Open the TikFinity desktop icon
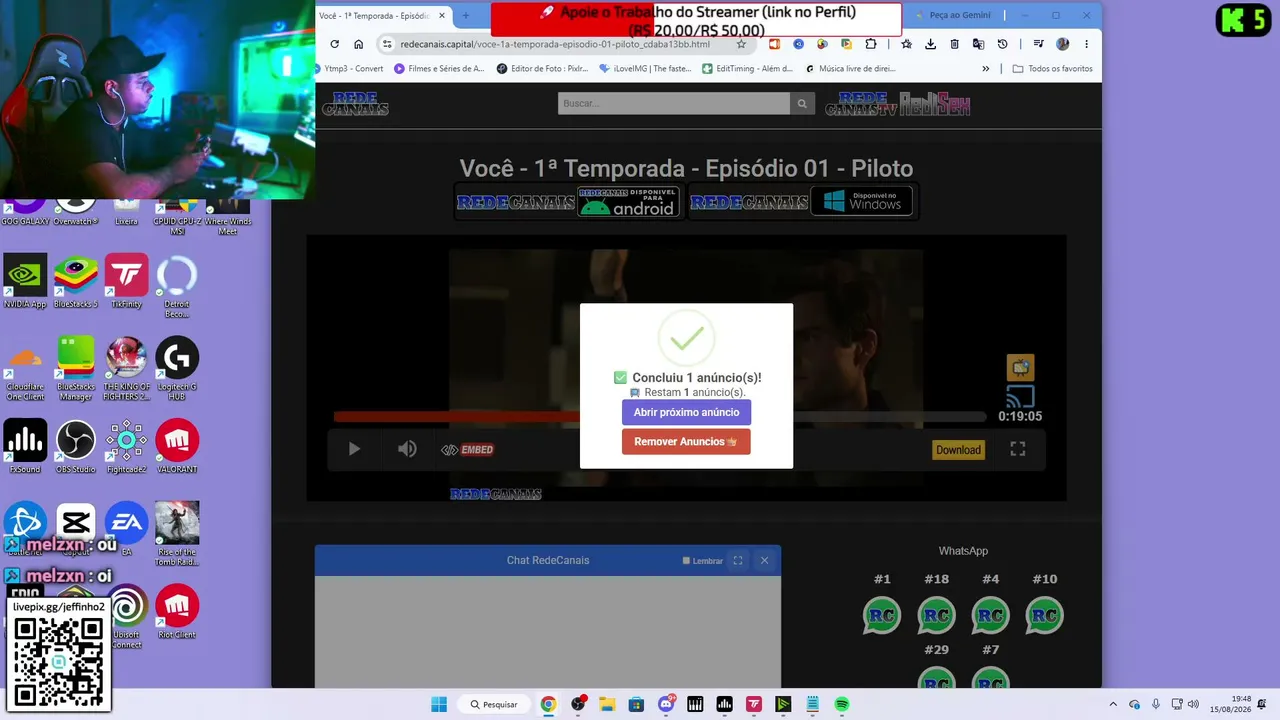The width and height of the screenshot is (1280, 720). coord(126,281)
